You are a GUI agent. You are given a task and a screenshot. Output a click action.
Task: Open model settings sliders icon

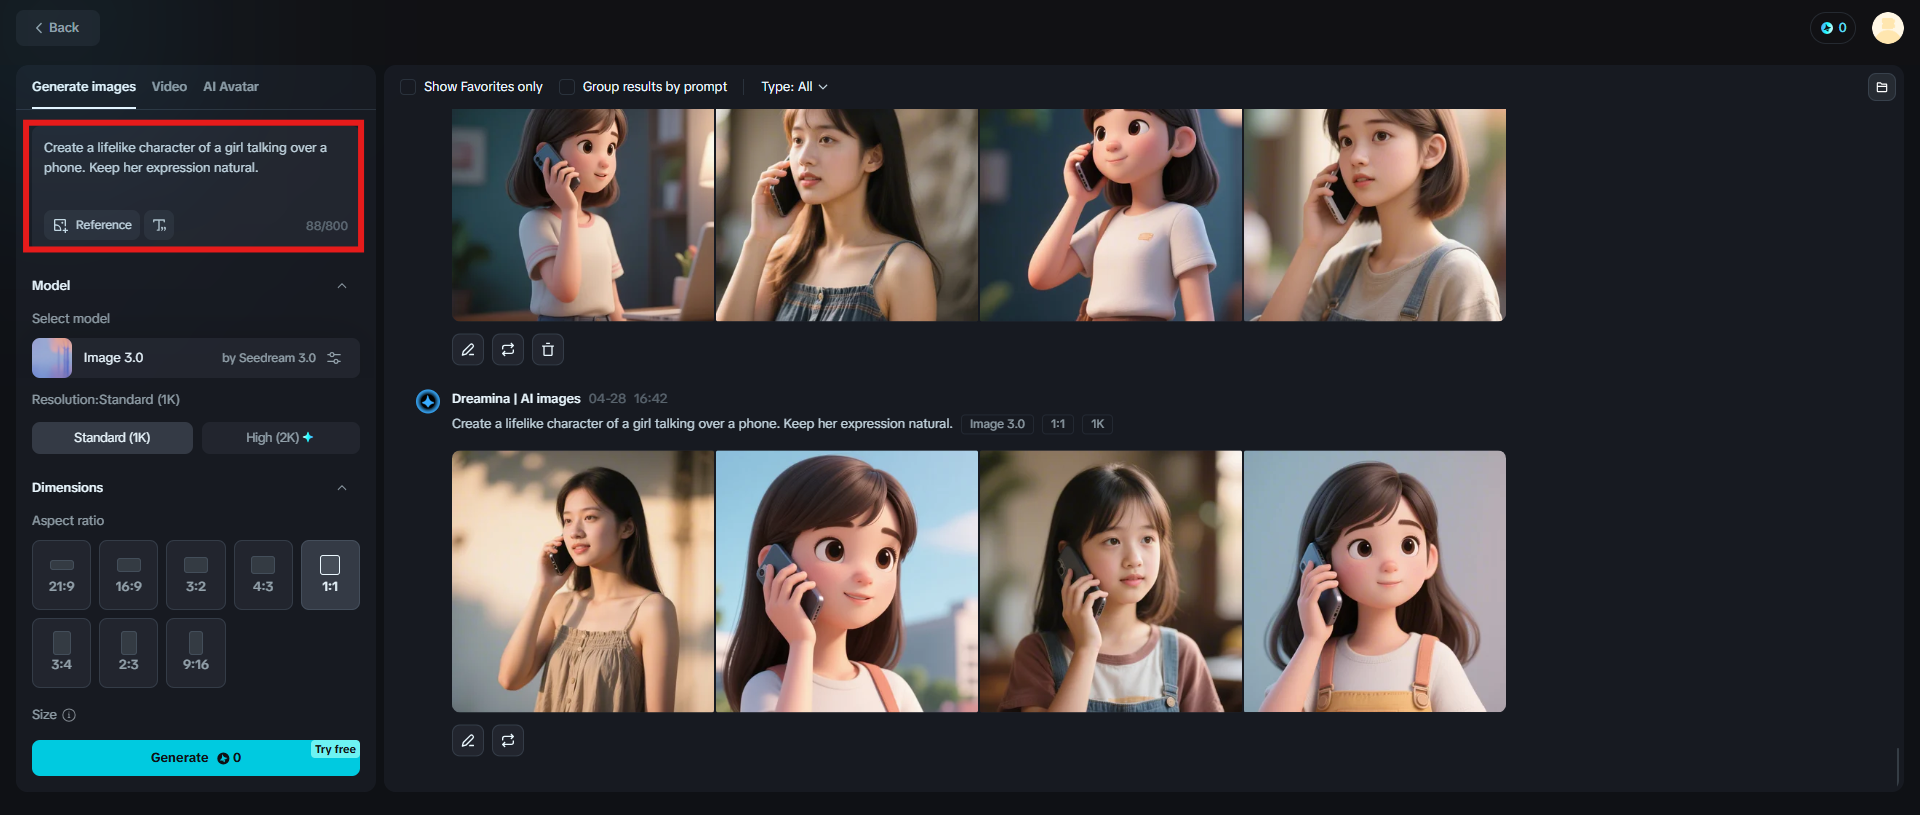click(334, 358)
